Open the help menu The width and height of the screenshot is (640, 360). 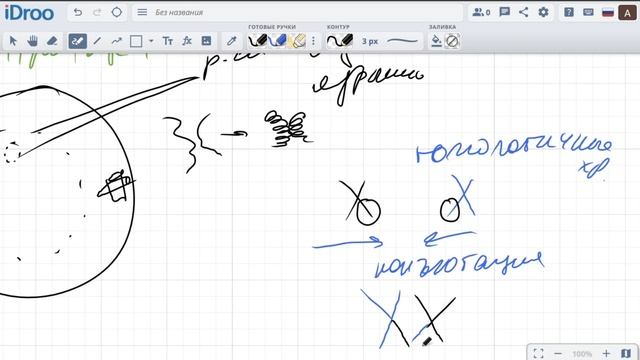tap(569, 12)
